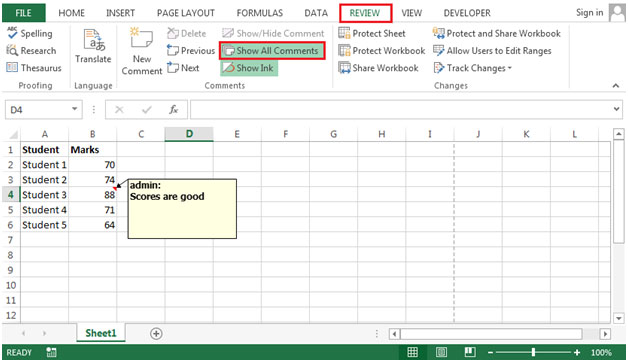Click Show/Hide Comment
The width and height of the screenshot is (628, 362).
273,33
